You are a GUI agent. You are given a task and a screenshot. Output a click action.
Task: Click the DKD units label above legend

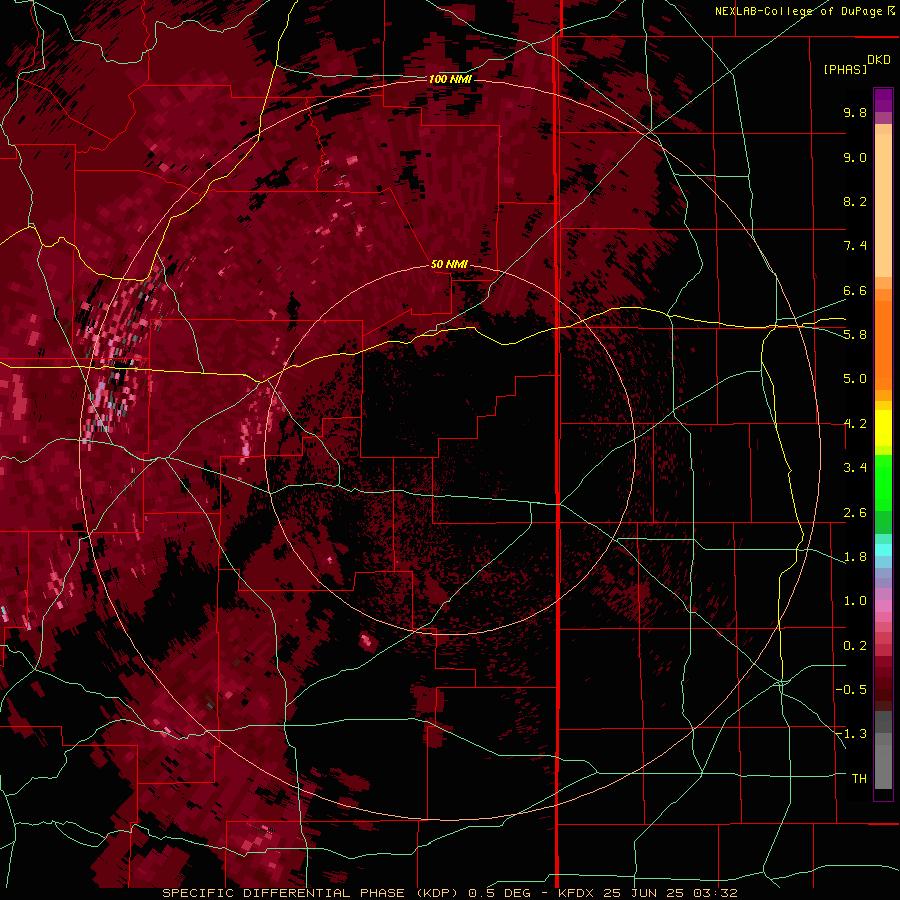pos(879,60)
